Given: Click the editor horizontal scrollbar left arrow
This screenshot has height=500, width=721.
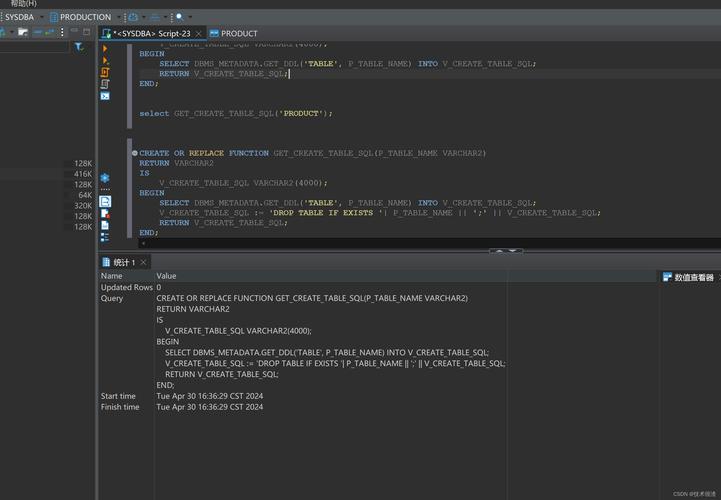Looking at the screenshot, I should [143, 243].
